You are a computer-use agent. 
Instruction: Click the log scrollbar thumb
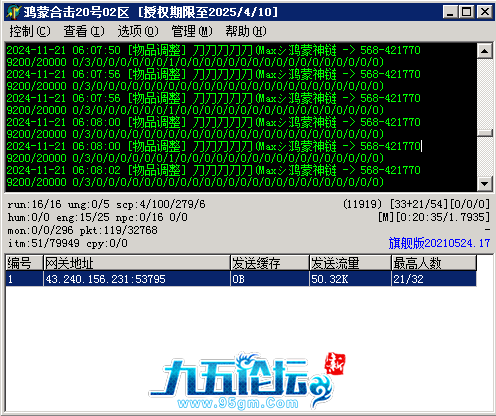coord(485,133)
